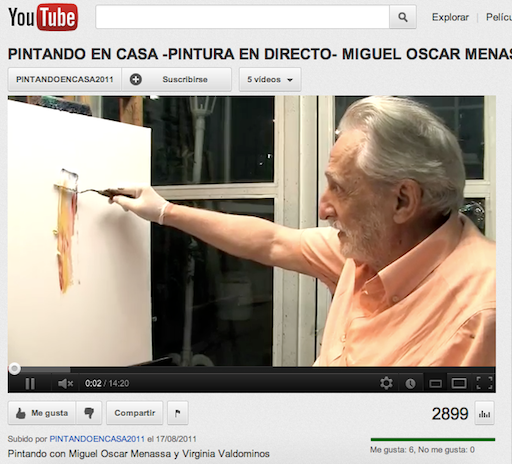This screenshot has height=464, width=512.
Task: Switch to small player size
Action: [x=435, y=384]
